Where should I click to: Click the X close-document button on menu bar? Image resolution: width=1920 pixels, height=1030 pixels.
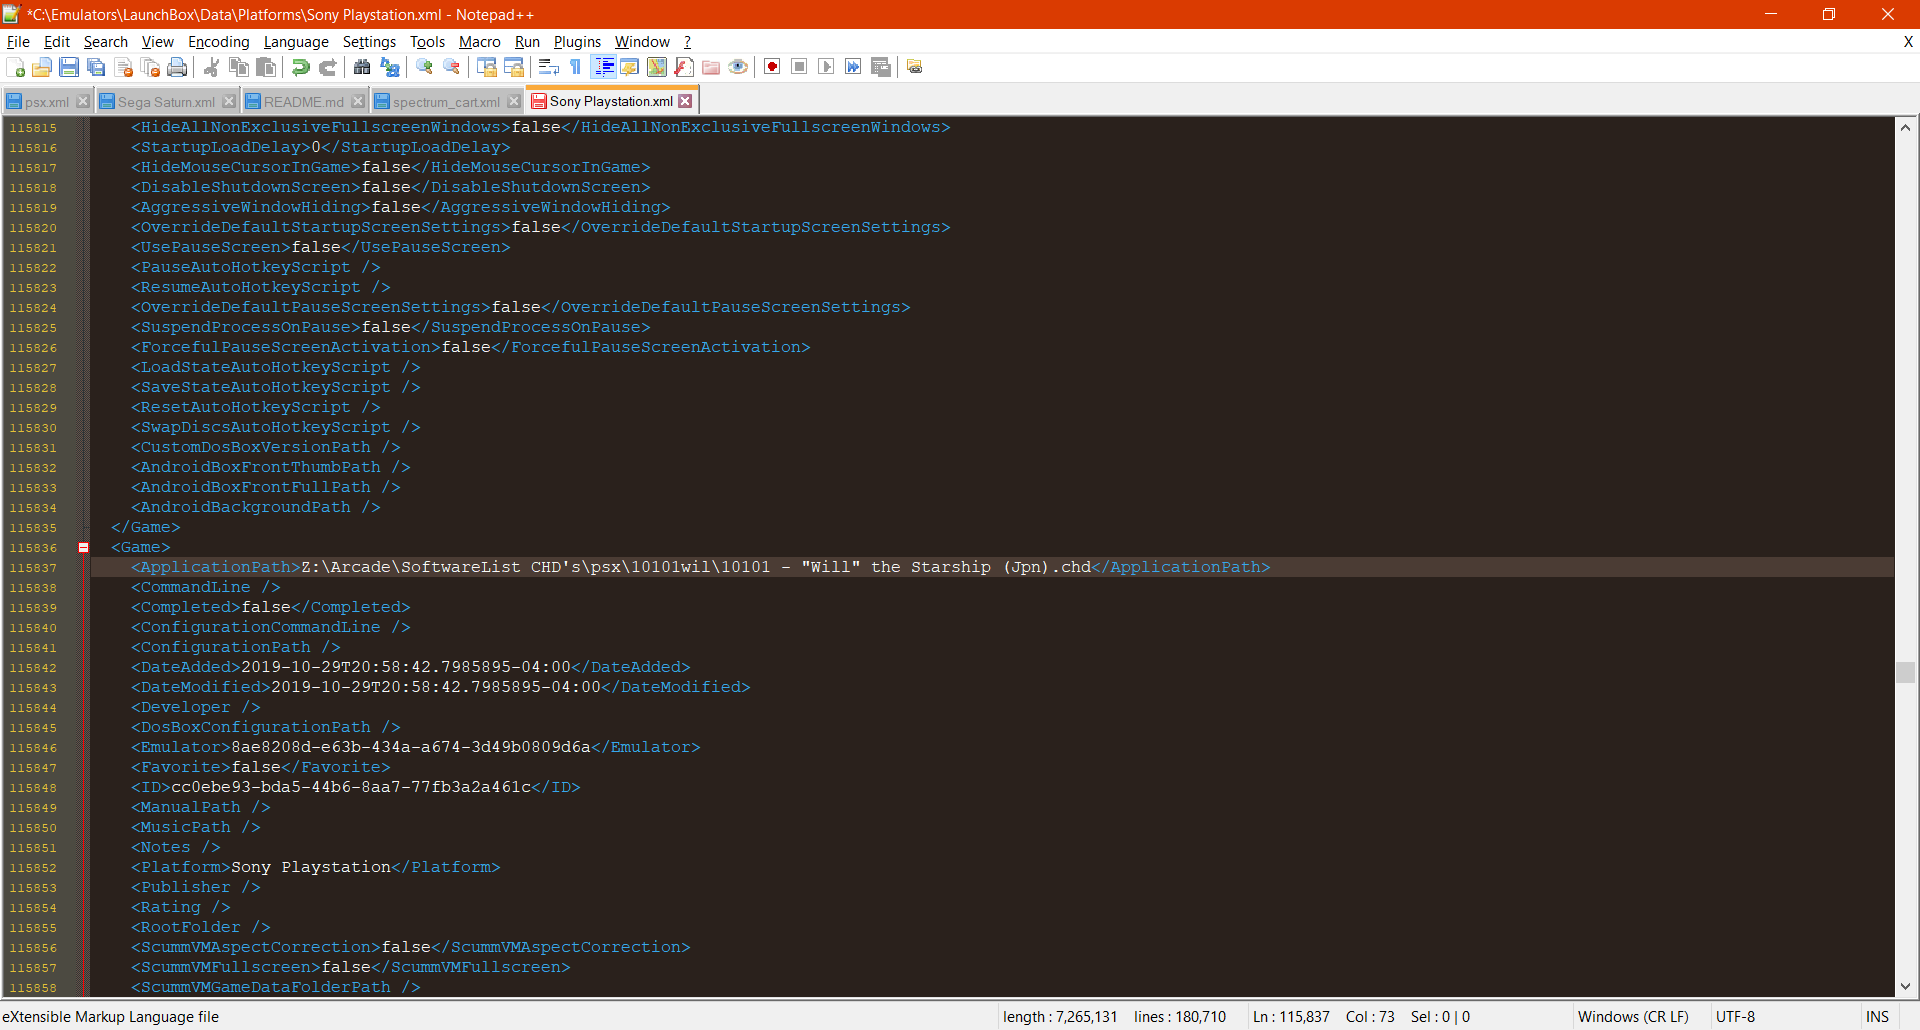point(1908,42)
